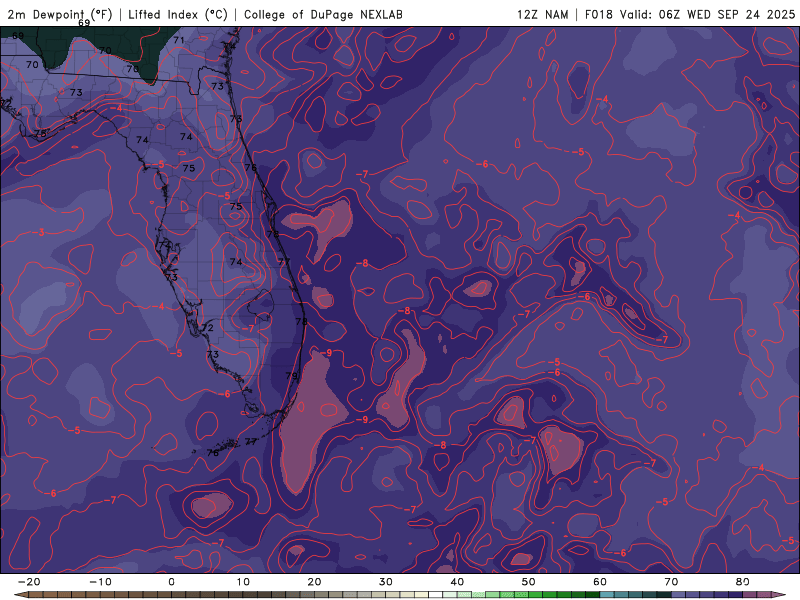Click the 0 tick label on colorbar
The image size is (800, 600).
pos(171,582)
